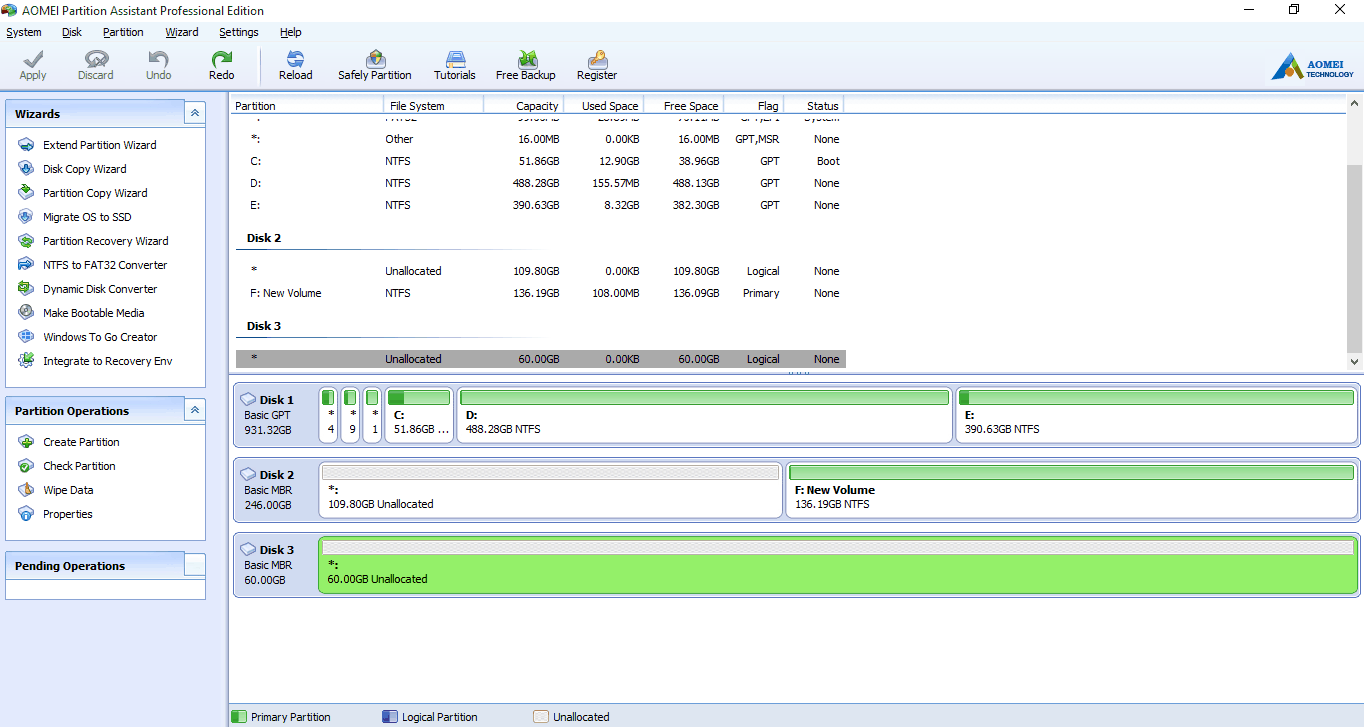Select the F: New Volume list row
Screen dimensions: 1364x727
pos(540,293)
